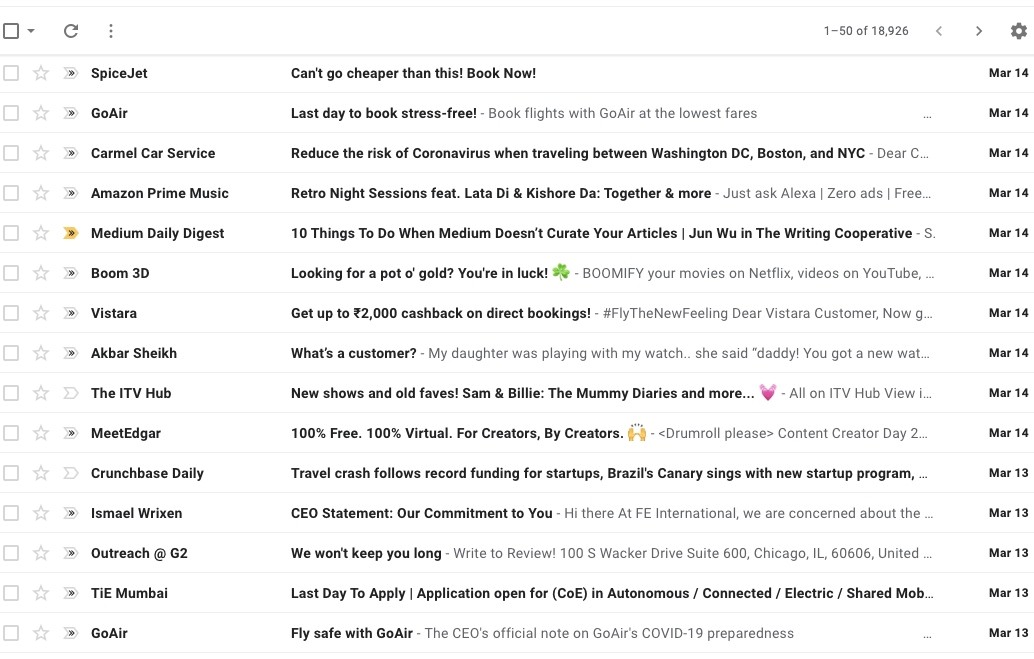
Task: Star the Boom 3D email
Action: pyautogui.click(x=41, y=273)
